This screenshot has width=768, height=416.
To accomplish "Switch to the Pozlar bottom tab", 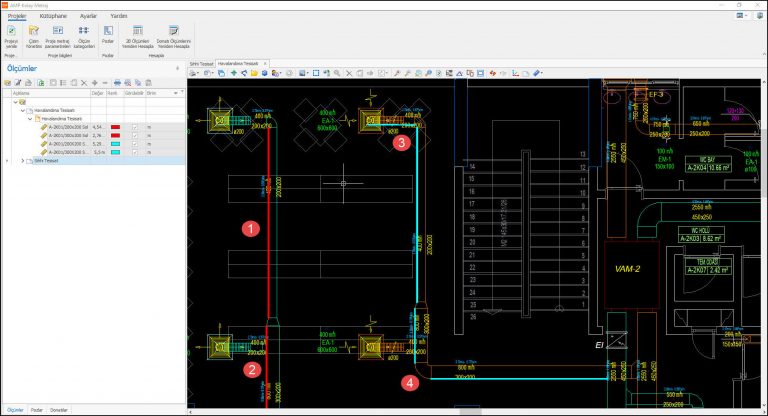I will pos(36,410).
